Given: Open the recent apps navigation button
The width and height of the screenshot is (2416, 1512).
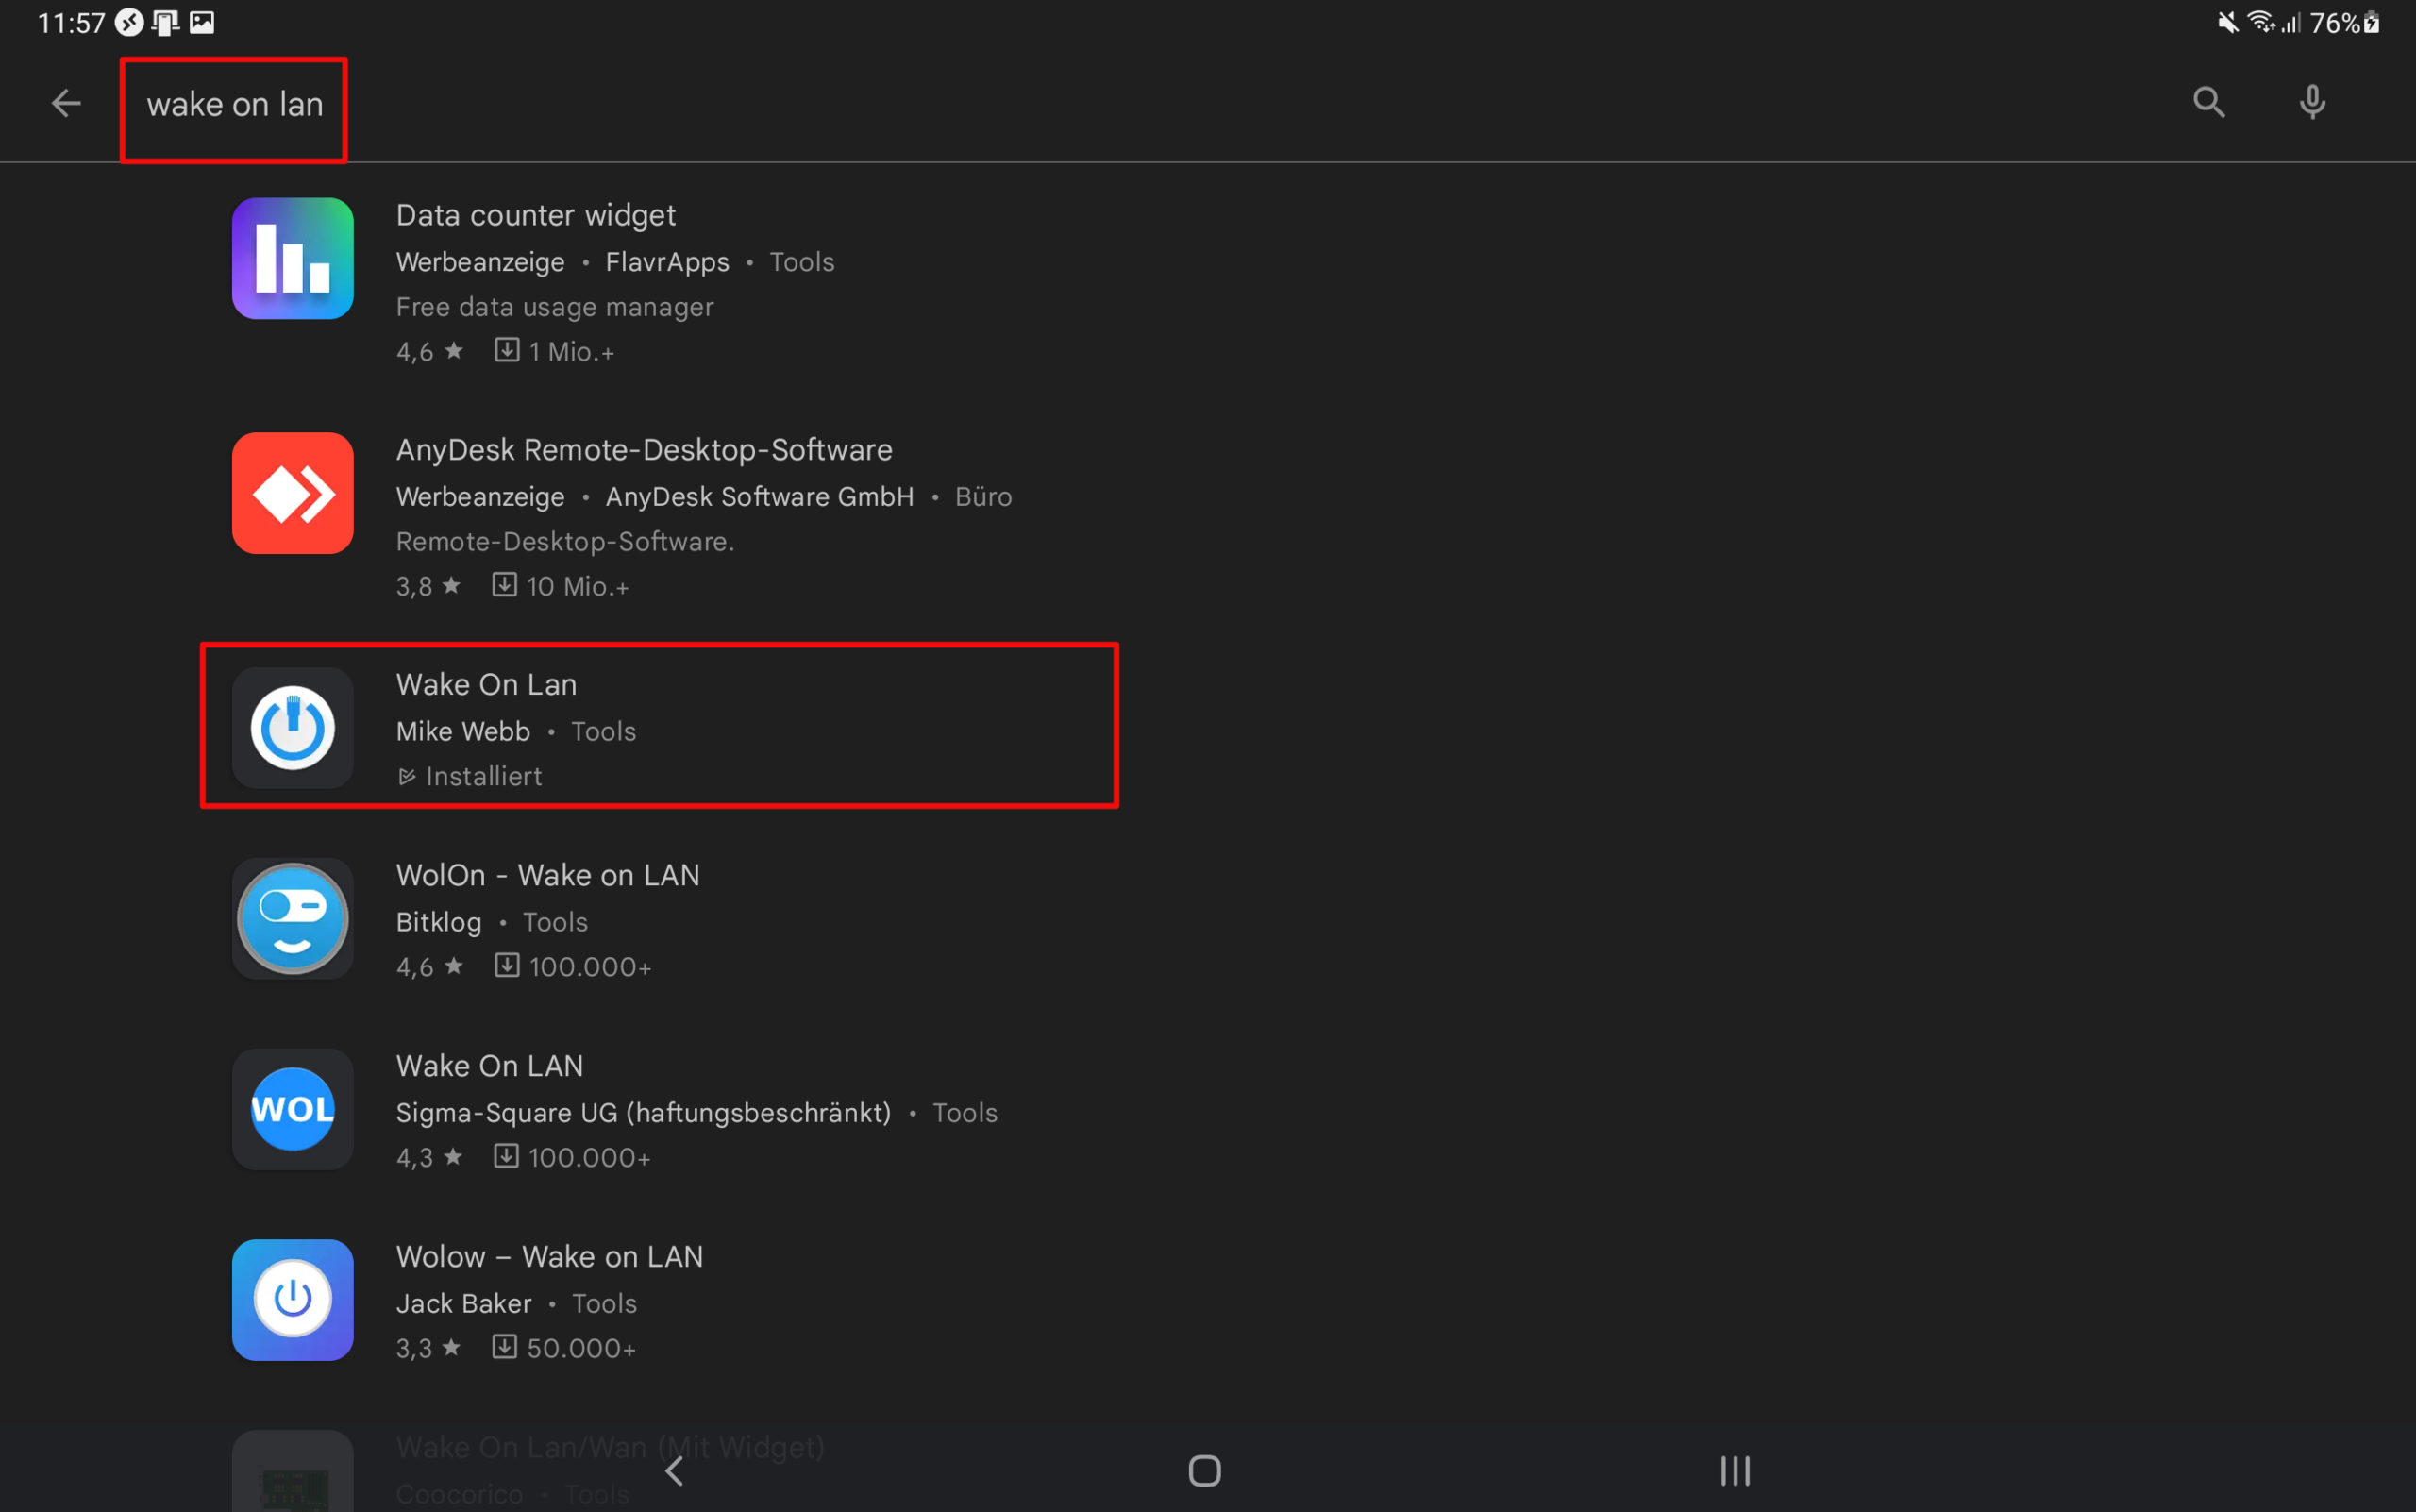Looking at the screenshot, I should (x=1734, y=1471).
